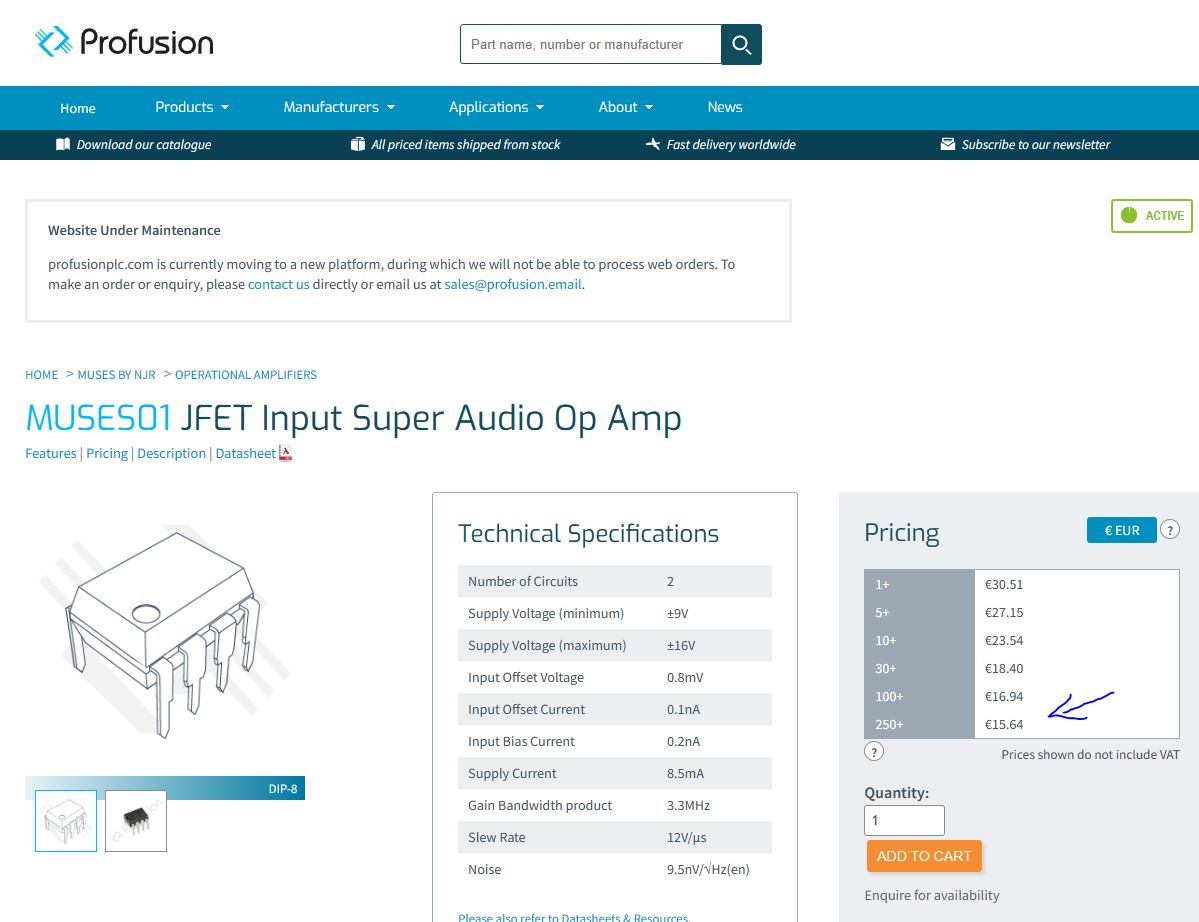The image size is (1199, 922).
Task: Click the Supply Current 8.5mA value
Action: (685, 774)
